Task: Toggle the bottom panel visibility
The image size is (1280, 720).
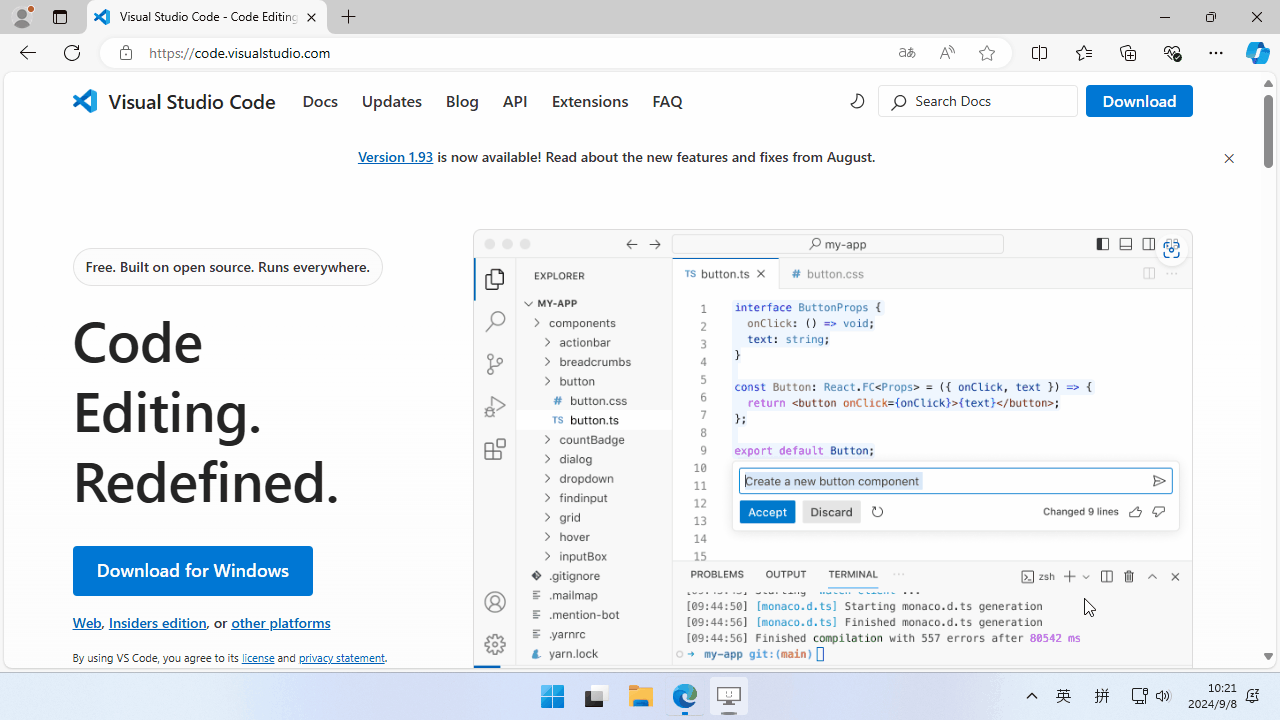Action: click(1125, 244)
